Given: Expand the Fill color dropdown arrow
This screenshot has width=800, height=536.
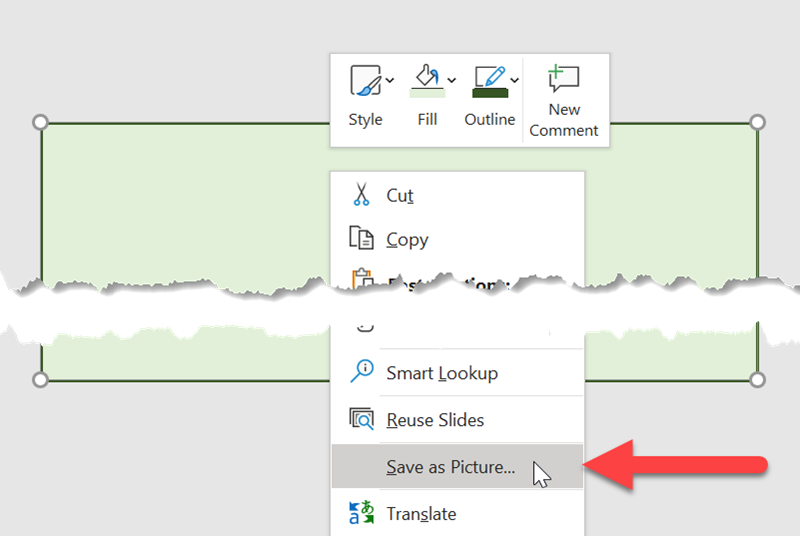Looking at the screenshot, I should pyautogui.click(x=452, y=80).
